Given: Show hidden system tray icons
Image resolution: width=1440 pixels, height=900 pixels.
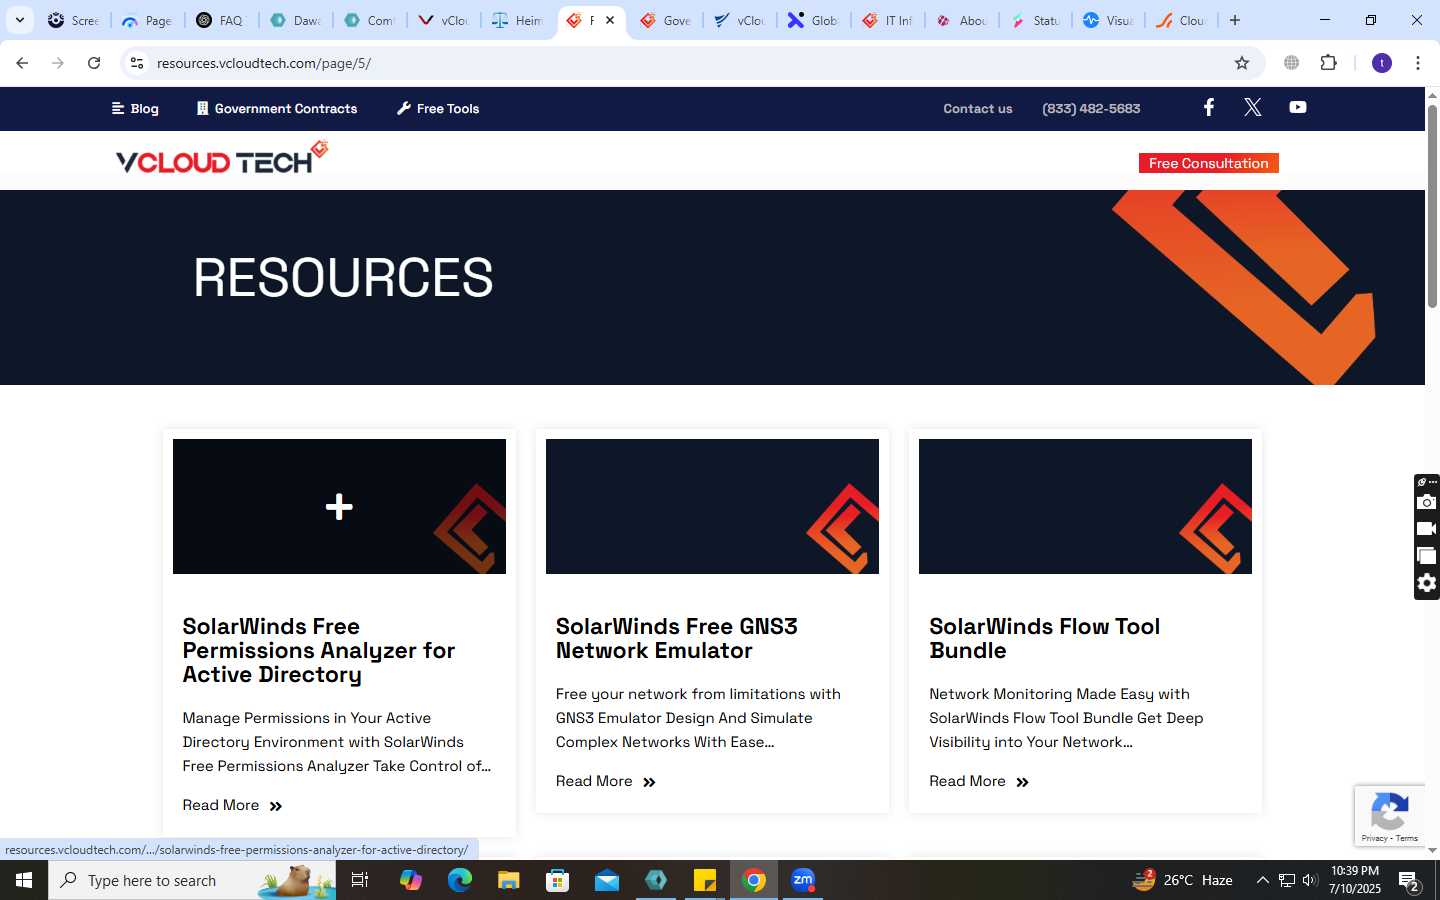Looking at the screenshot, I should (x=1262, y=880).
